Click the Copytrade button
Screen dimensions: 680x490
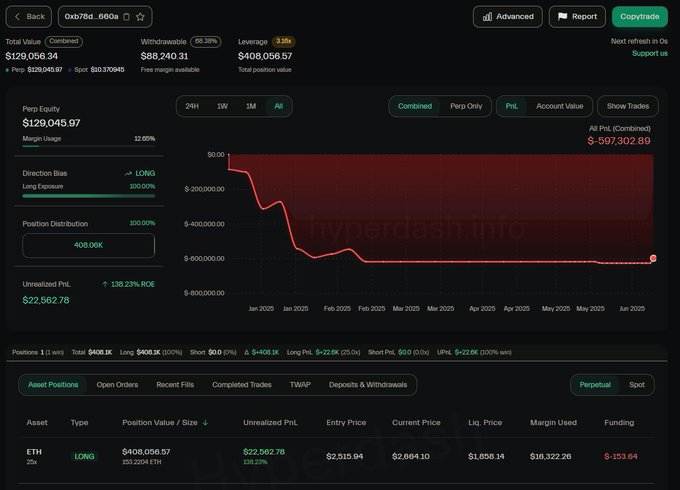pyautogui.click(x=640, y=16)
